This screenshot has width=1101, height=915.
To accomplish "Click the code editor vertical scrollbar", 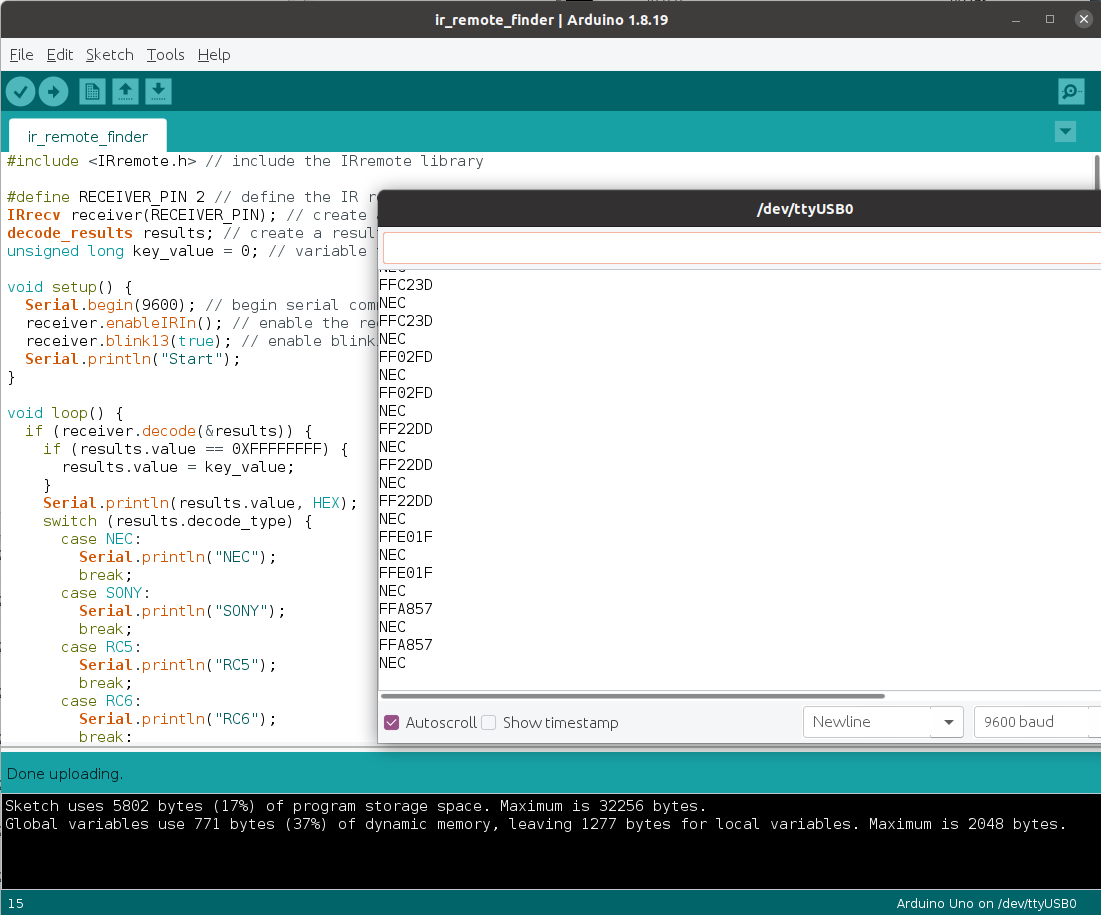I will [1097, 172].
